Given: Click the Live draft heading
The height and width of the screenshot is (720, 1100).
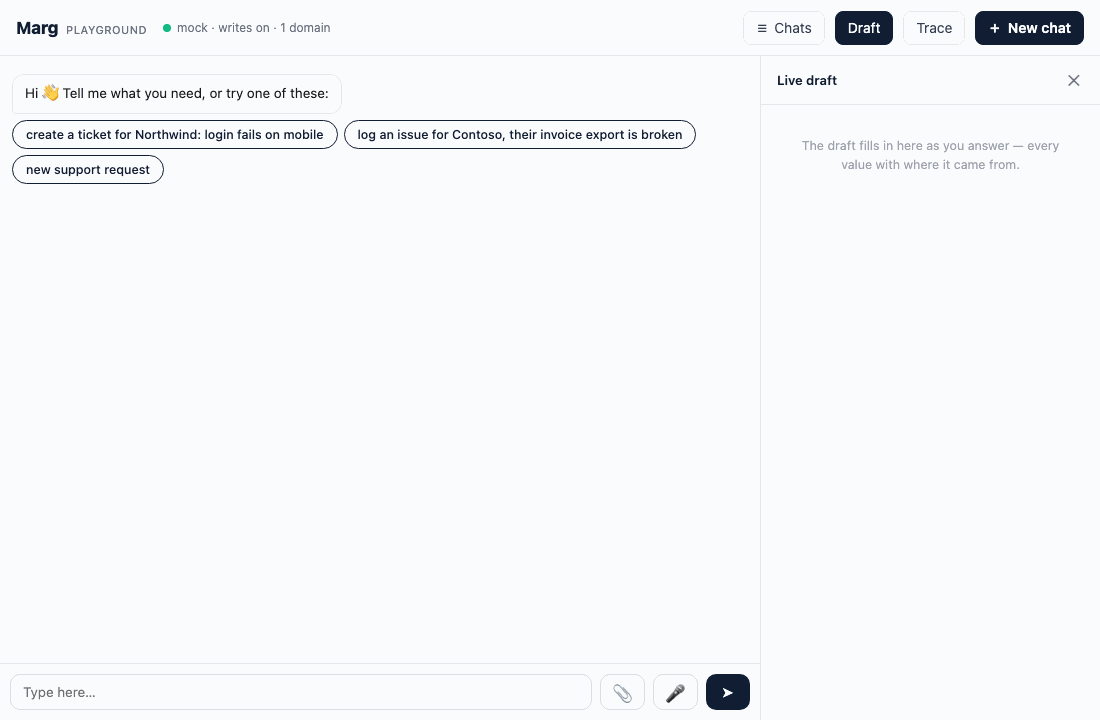Looking at the screenshot, I should pos(807,81).
